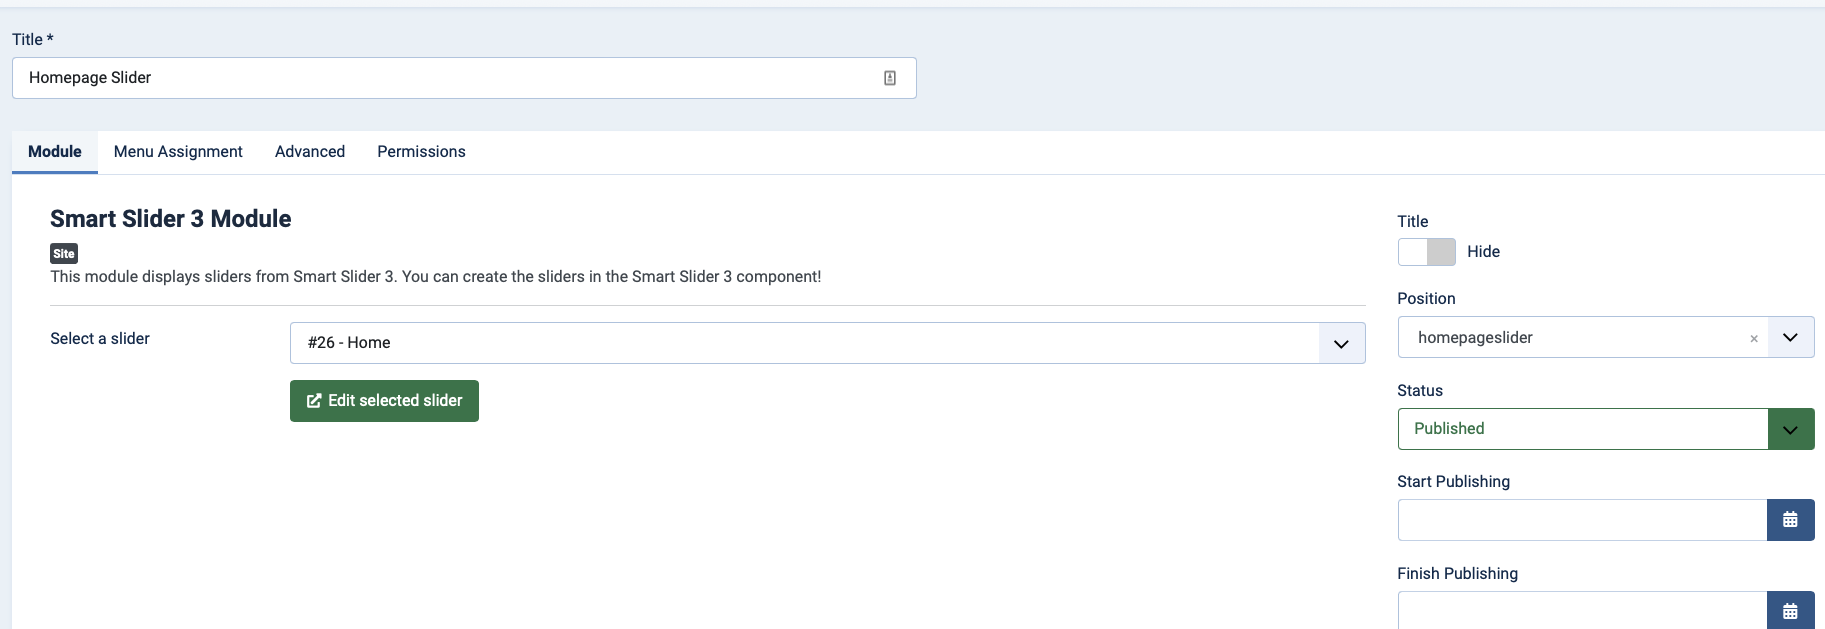Click the Position field label
The image size is (1825, 629).
(x=1426, y=299)
